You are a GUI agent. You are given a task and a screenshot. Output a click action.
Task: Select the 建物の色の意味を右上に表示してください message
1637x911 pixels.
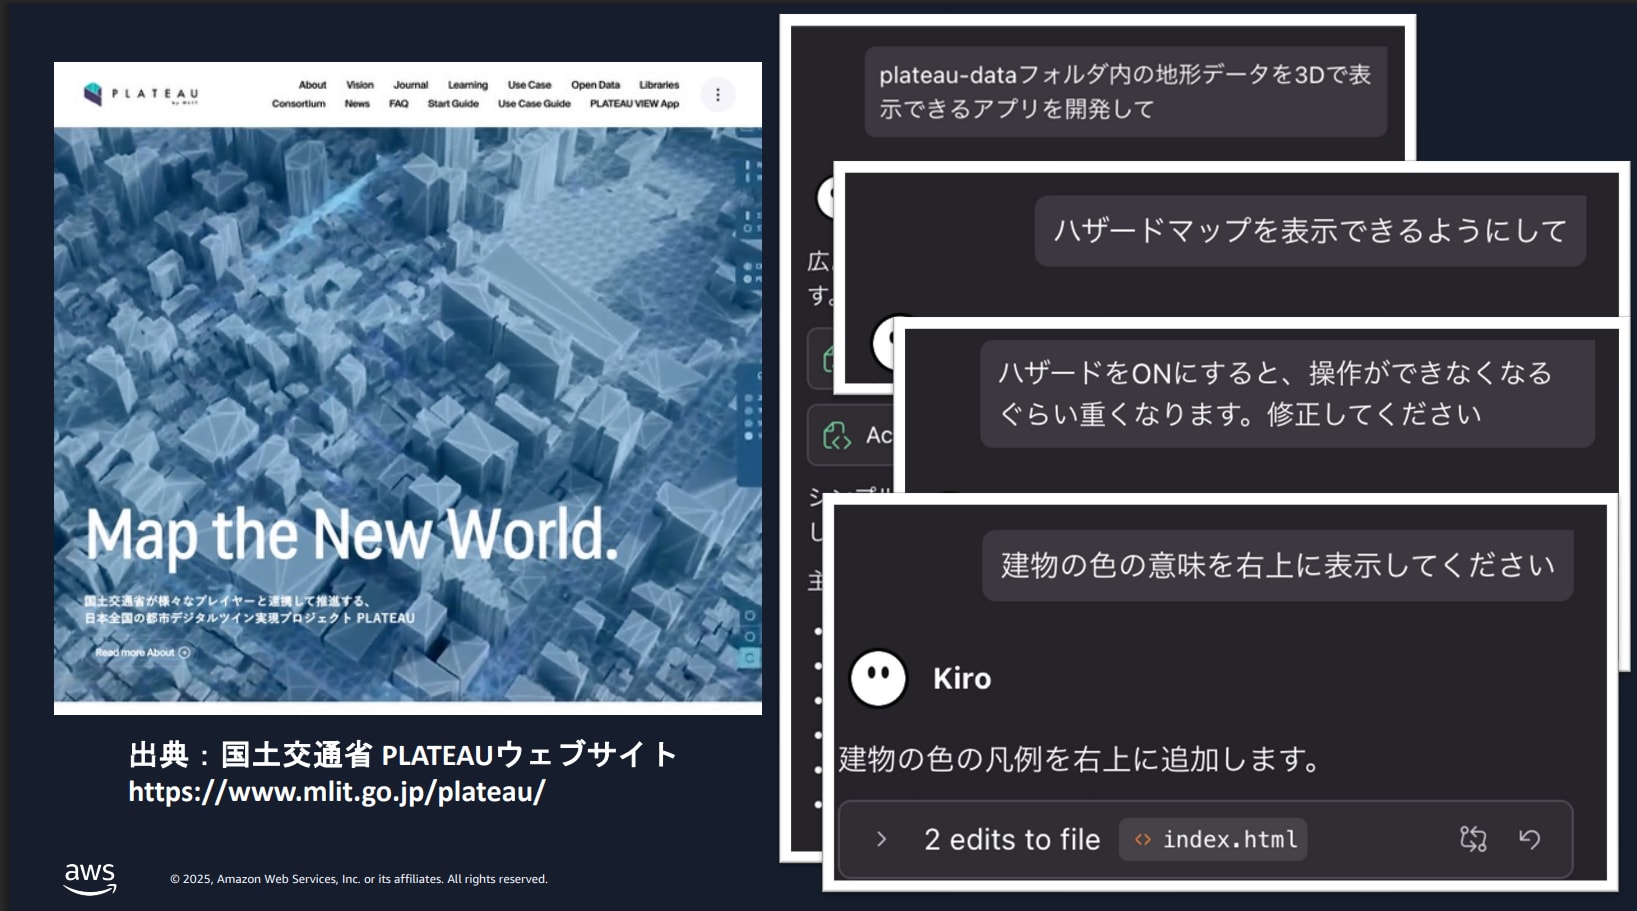[x=1278, y=566]
